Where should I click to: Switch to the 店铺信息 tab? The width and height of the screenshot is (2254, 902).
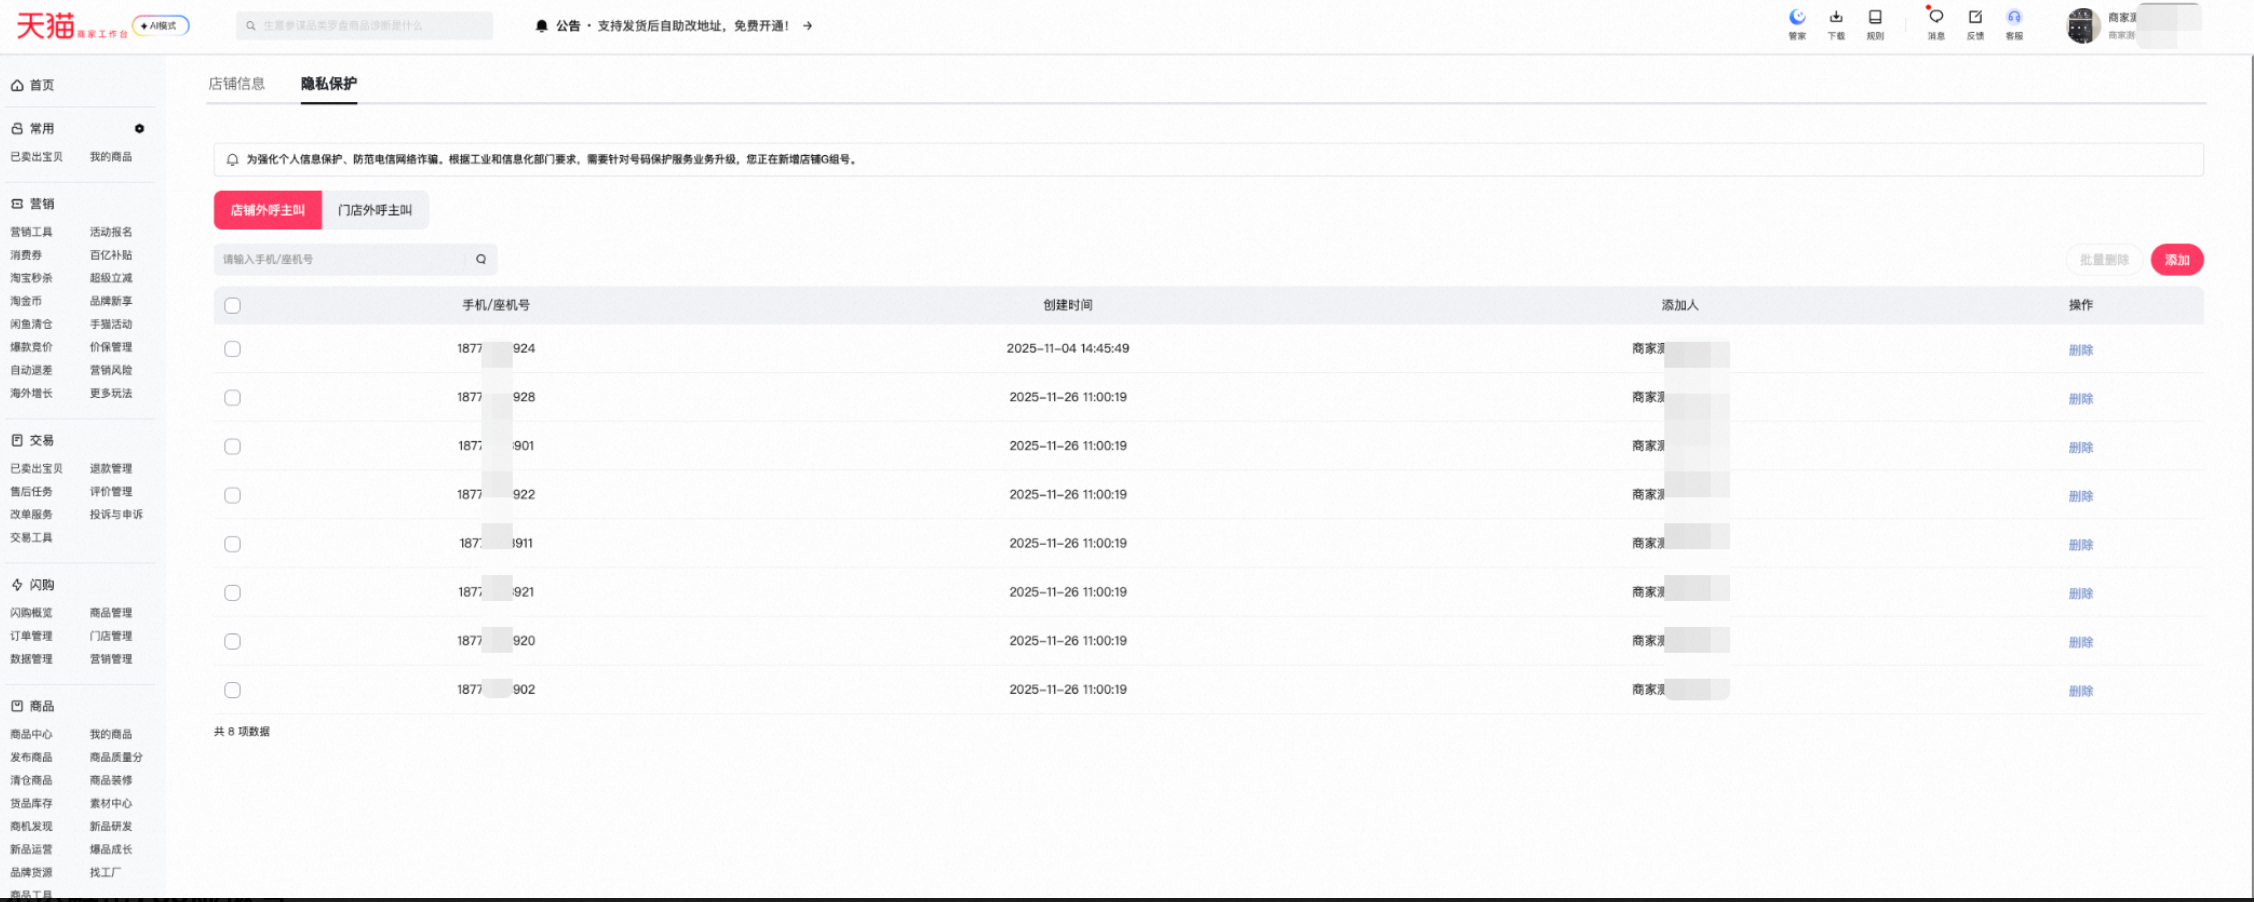click(237, 84)
